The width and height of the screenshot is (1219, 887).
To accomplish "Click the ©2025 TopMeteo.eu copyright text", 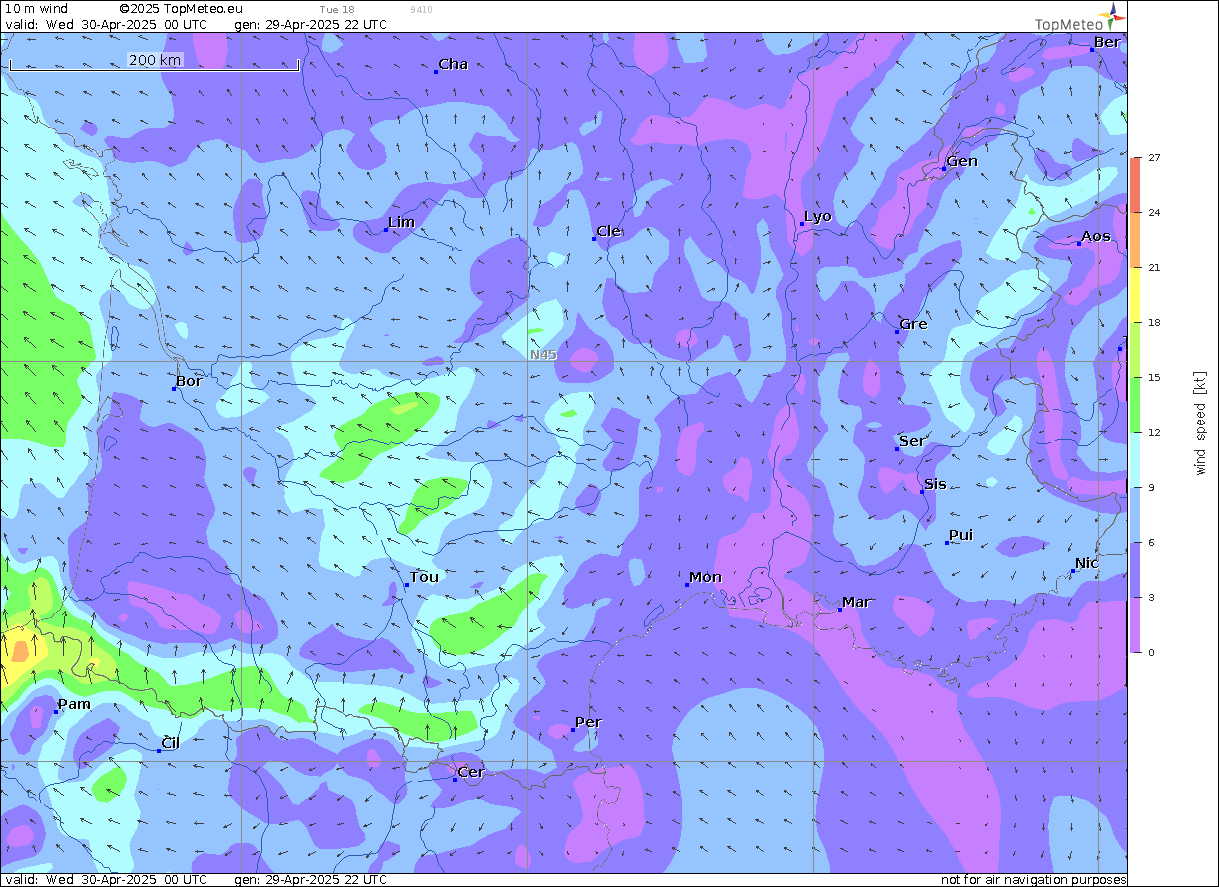I will 181,9.
